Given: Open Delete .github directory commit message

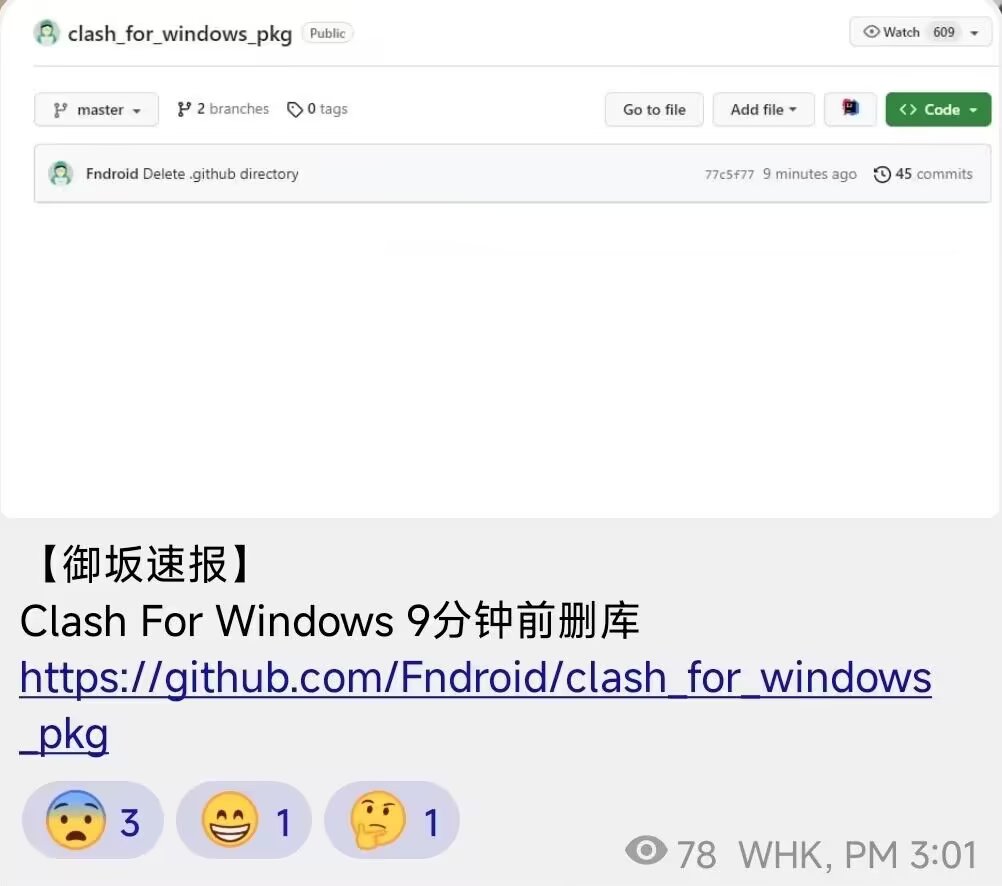Looking at the screenshot, I should coord(220,174).
